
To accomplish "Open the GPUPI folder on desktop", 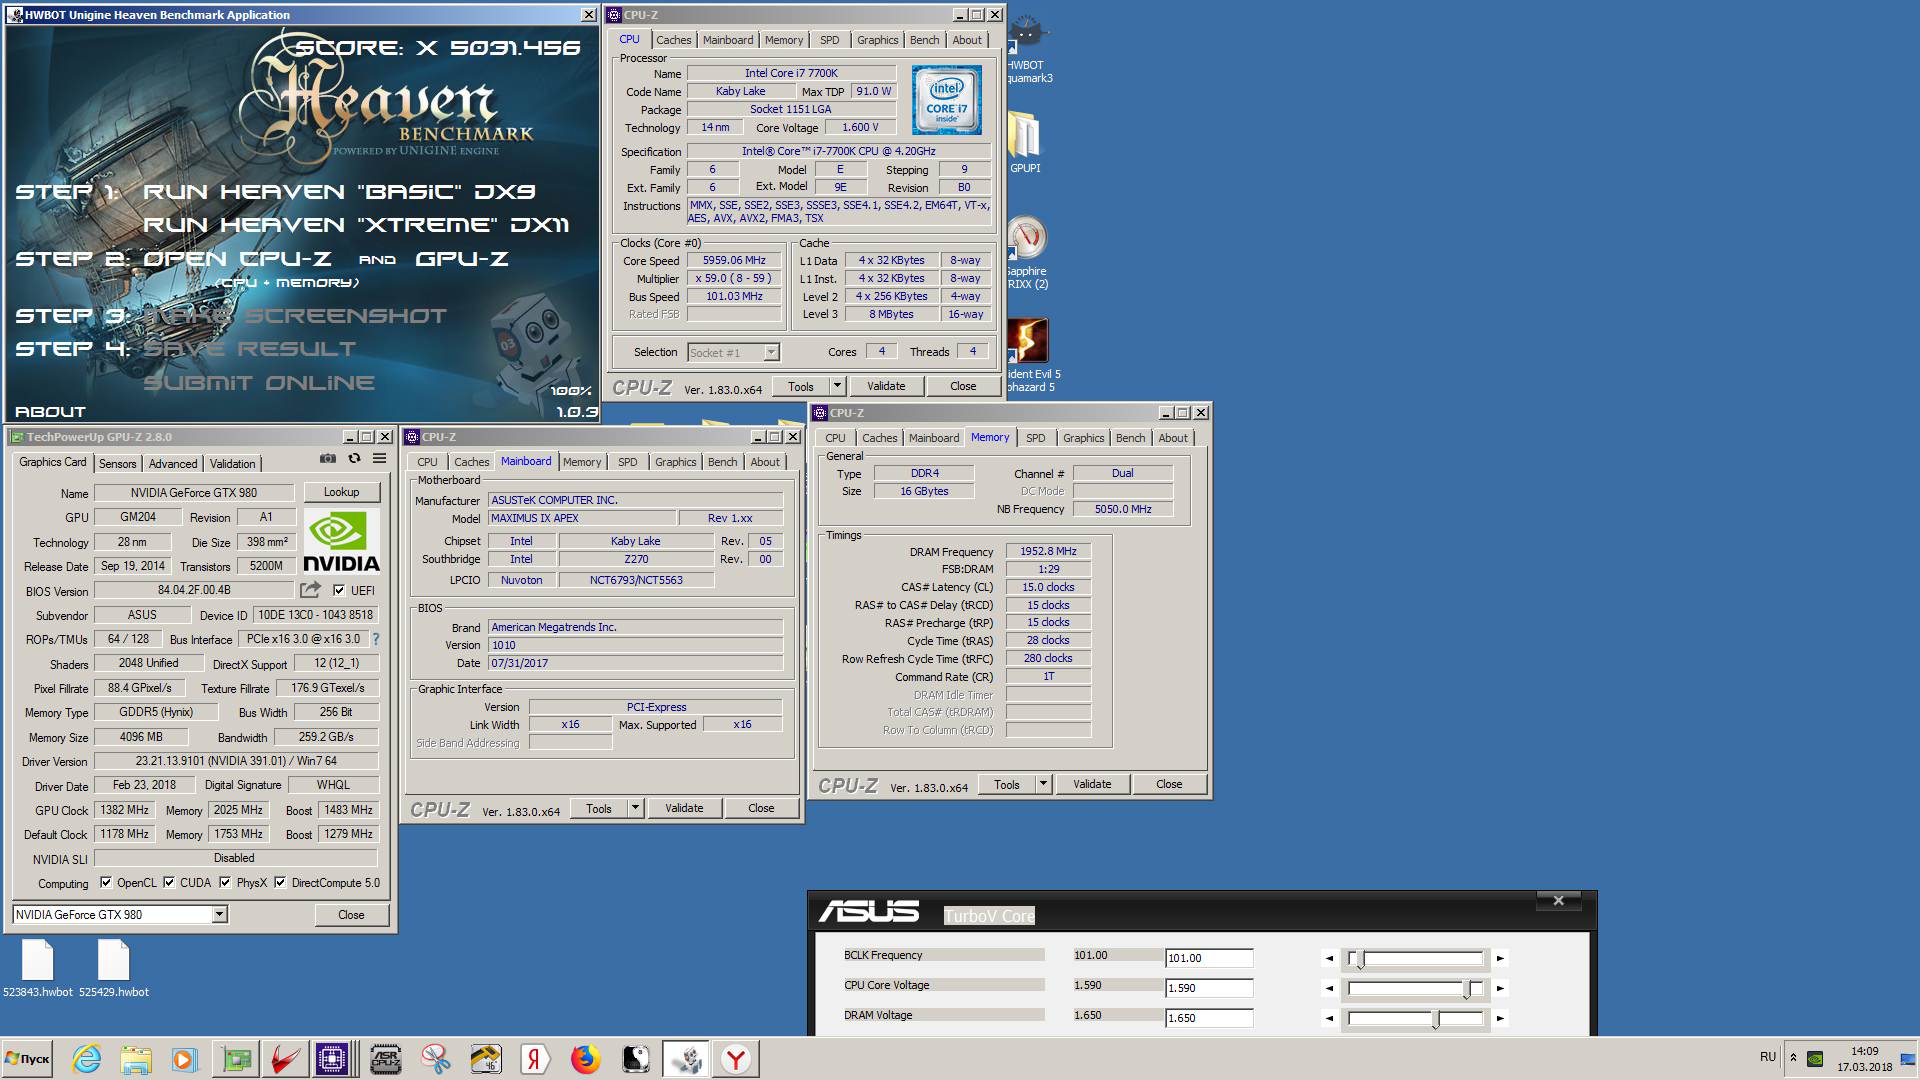I will pos(1025,142).
